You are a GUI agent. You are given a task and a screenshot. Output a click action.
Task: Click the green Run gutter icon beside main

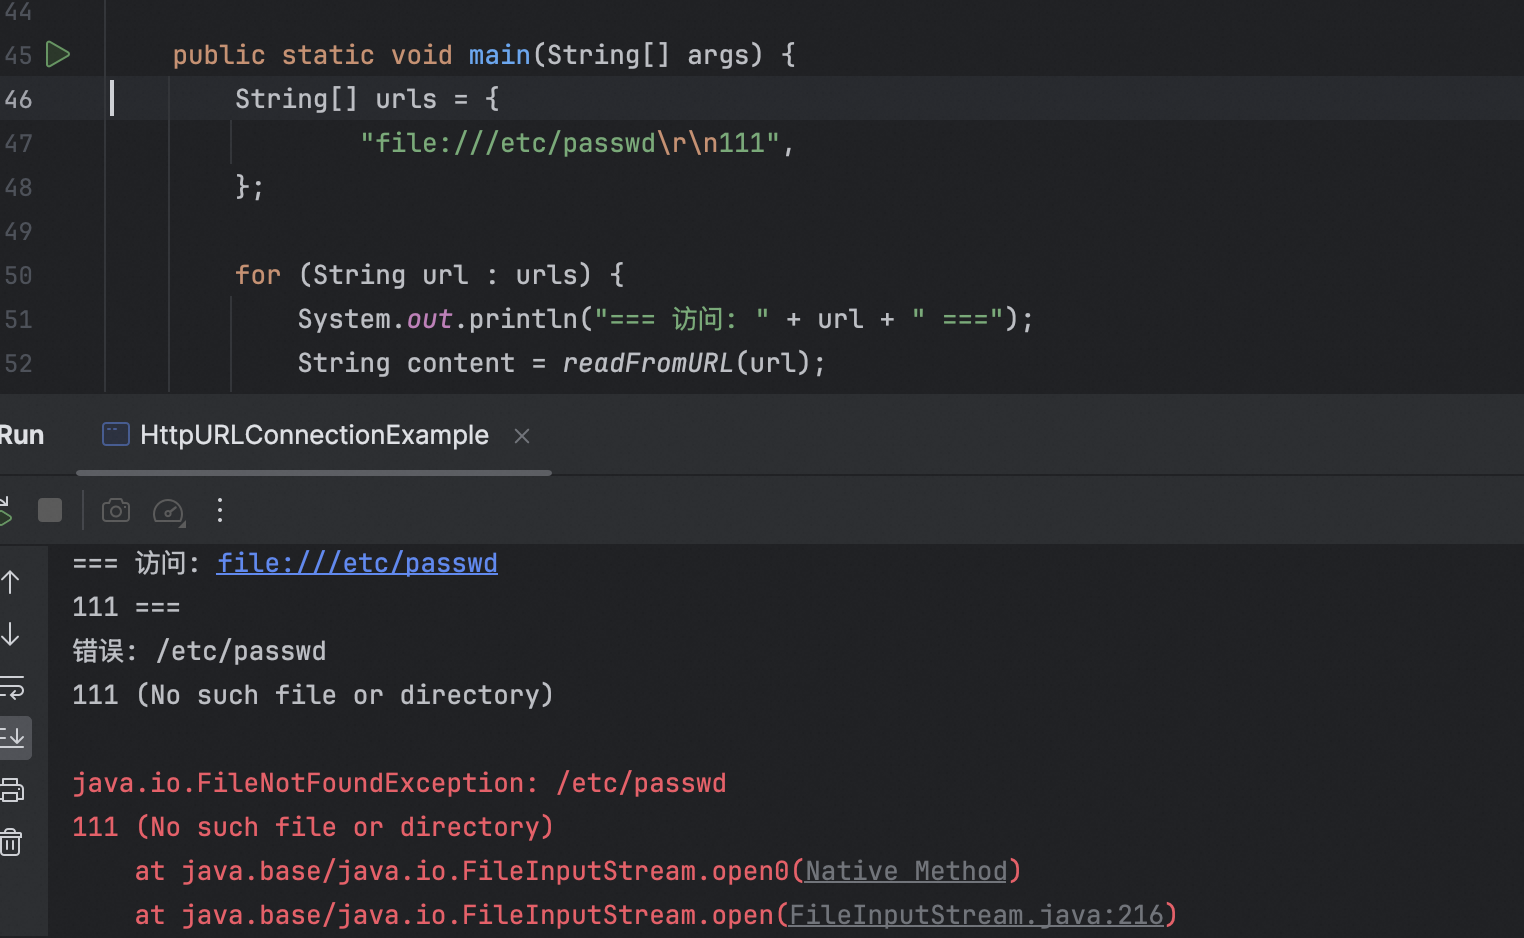tap(58, 55)
